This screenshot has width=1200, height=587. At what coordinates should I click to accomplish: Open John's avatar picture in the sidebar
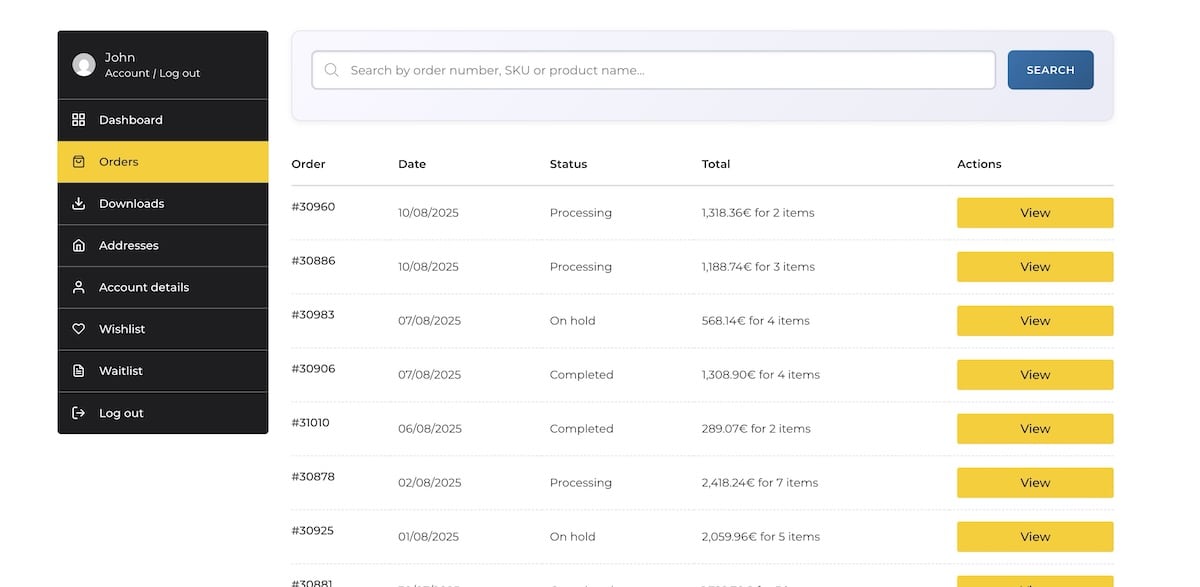pos(85,64)
